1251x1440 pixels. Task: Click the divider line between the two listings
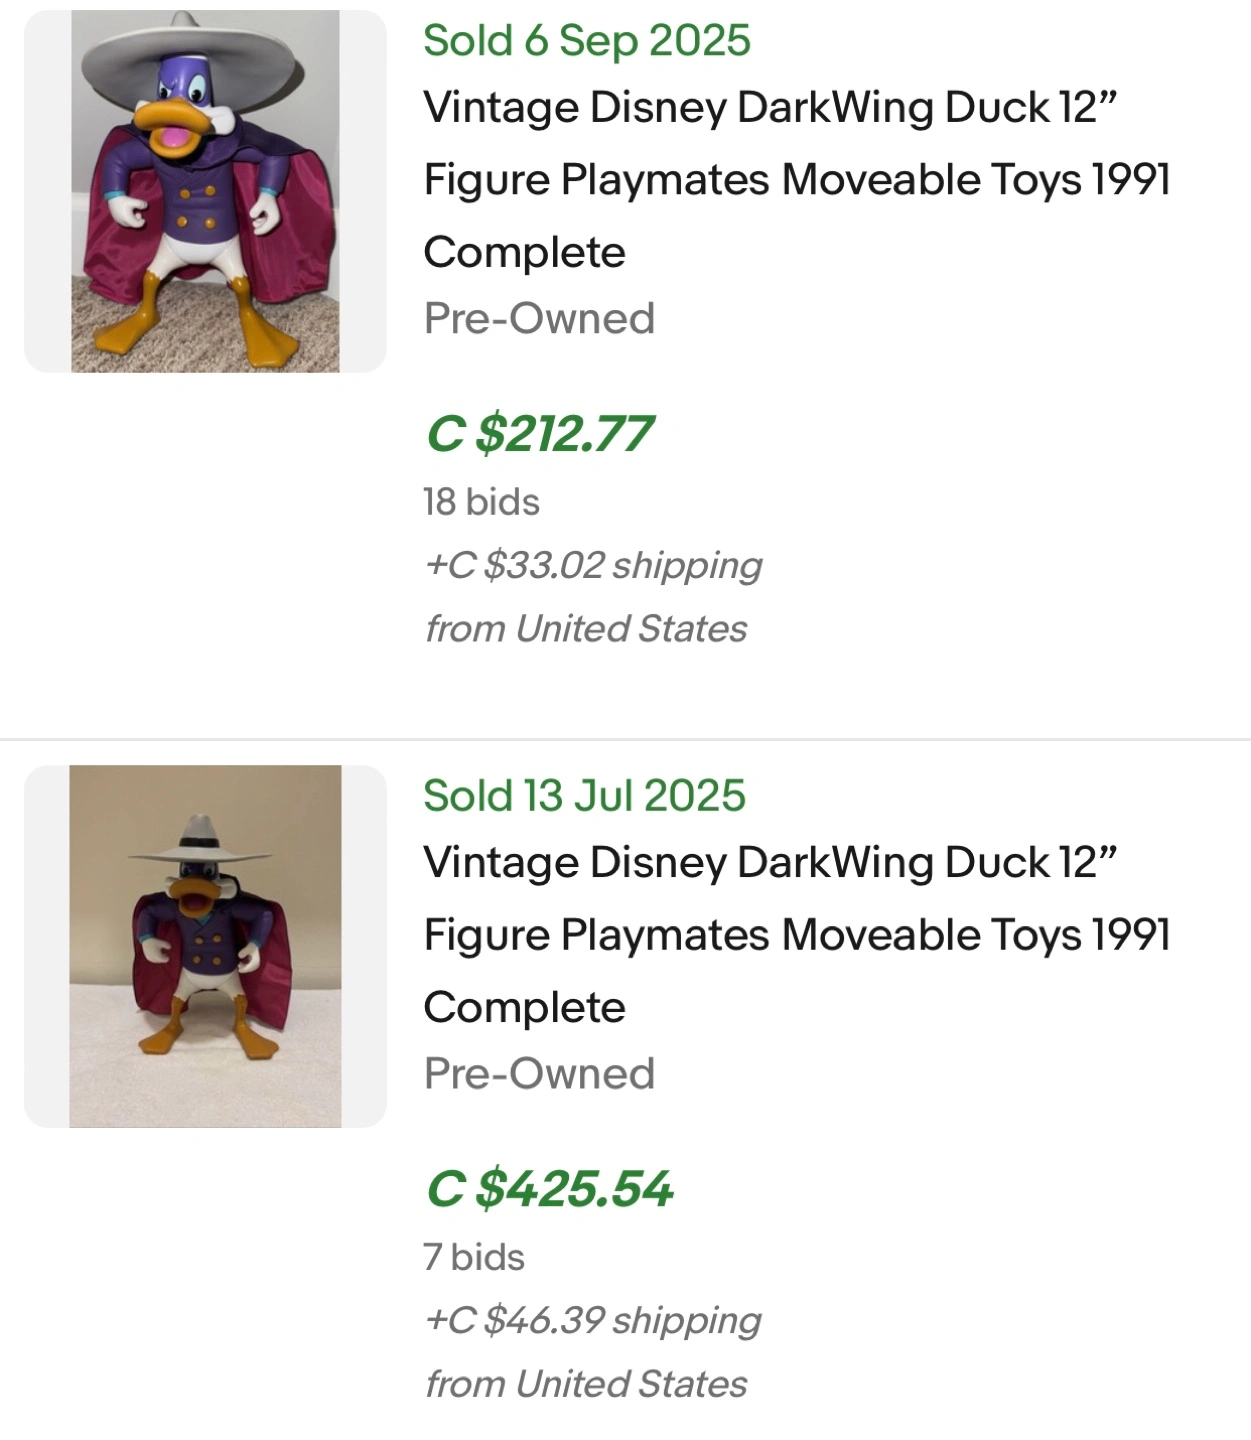pos(625,740)
